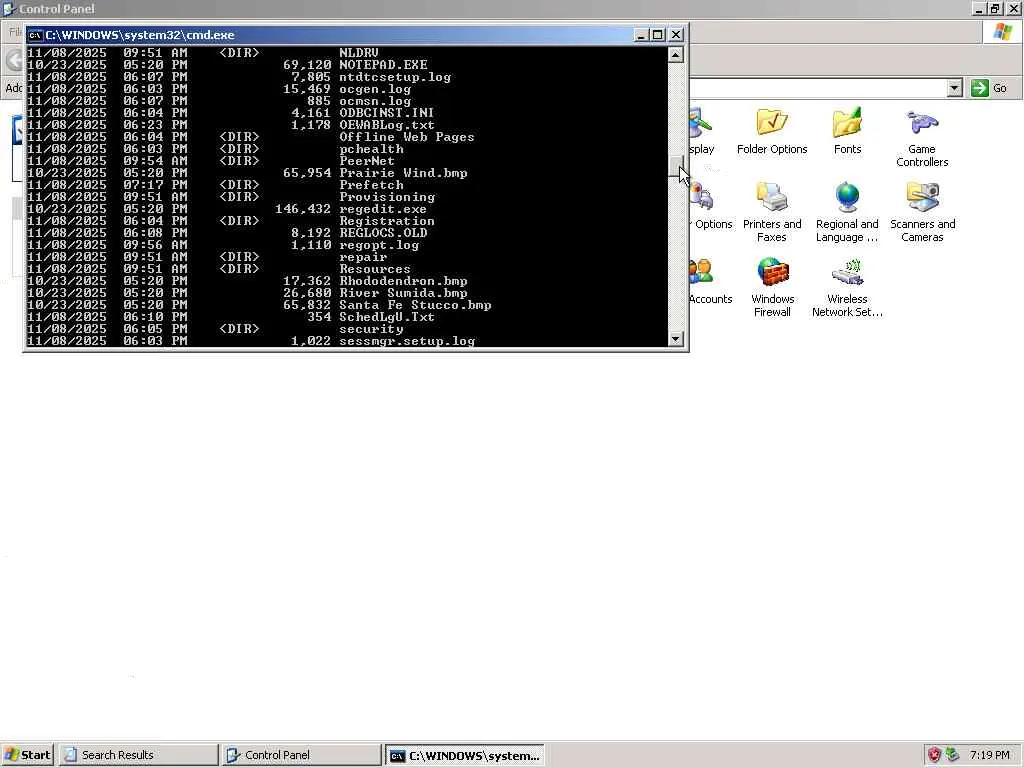Click the Start button
This screenshot has height=768, width=1024.
point(27,755)
